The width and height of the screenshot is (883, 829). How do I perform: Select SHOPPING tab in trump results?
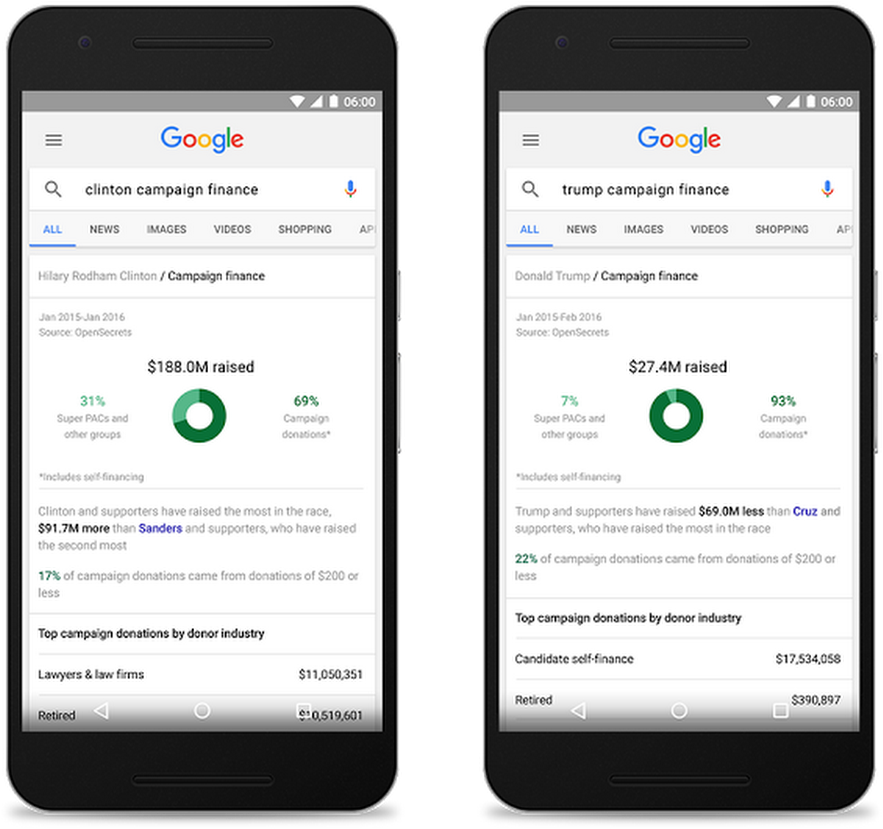[782, 229]
